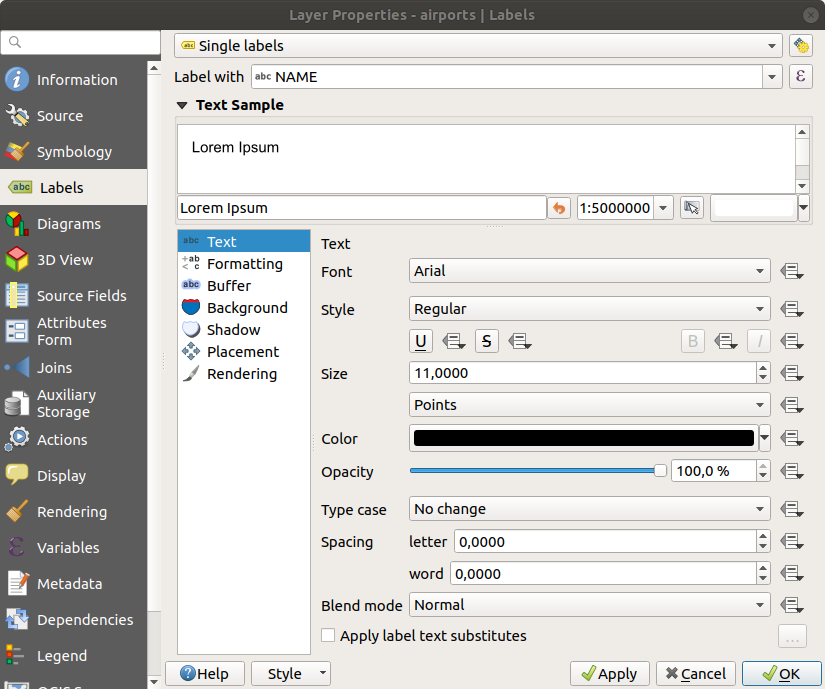Open data-defined override next to Italic
This screenshot has width=825, height=689.
tap(791, 341)
